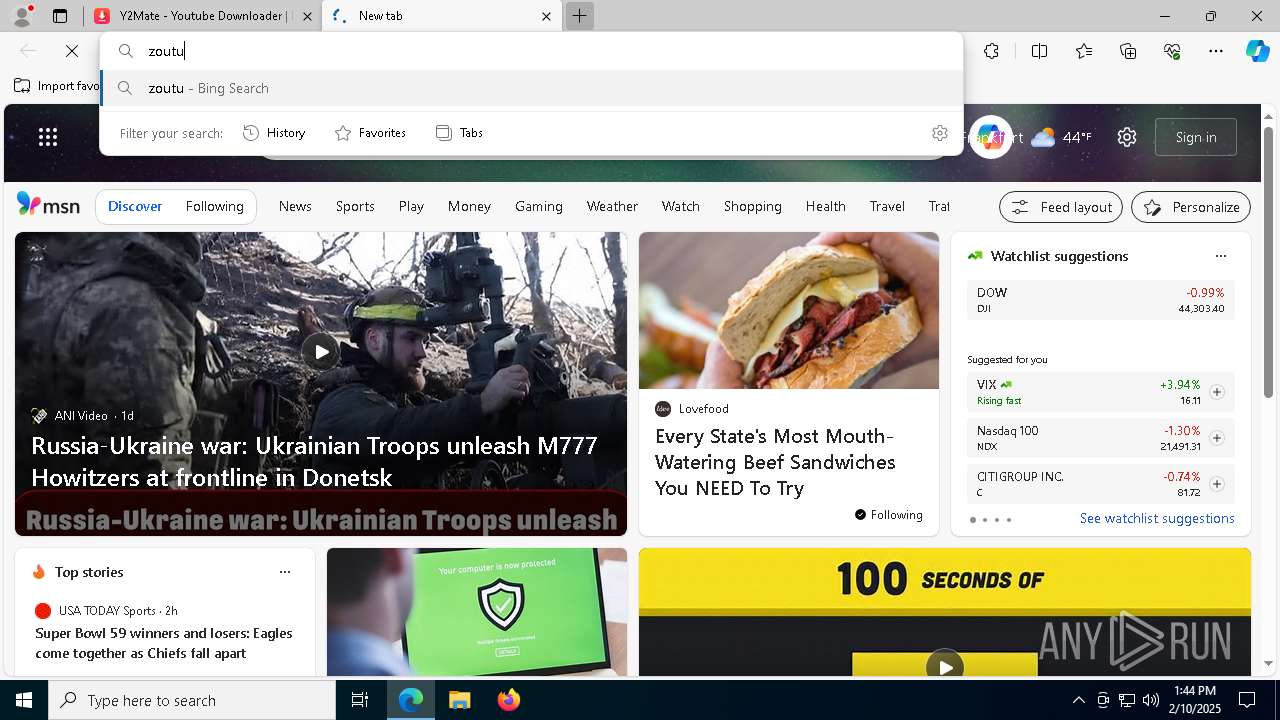Click the Personalize button
The image size is (1280, 720).
1191,207
